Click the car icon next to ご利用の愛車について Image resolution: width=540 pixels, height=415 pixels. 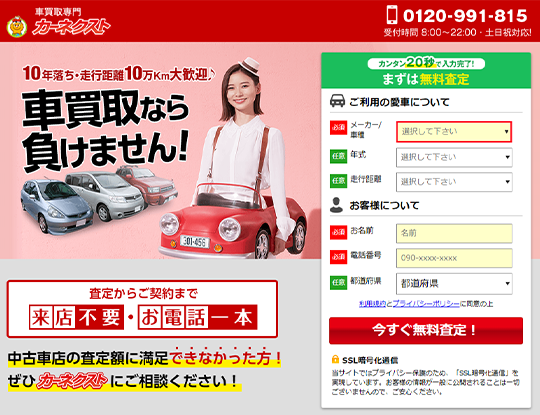337,101
